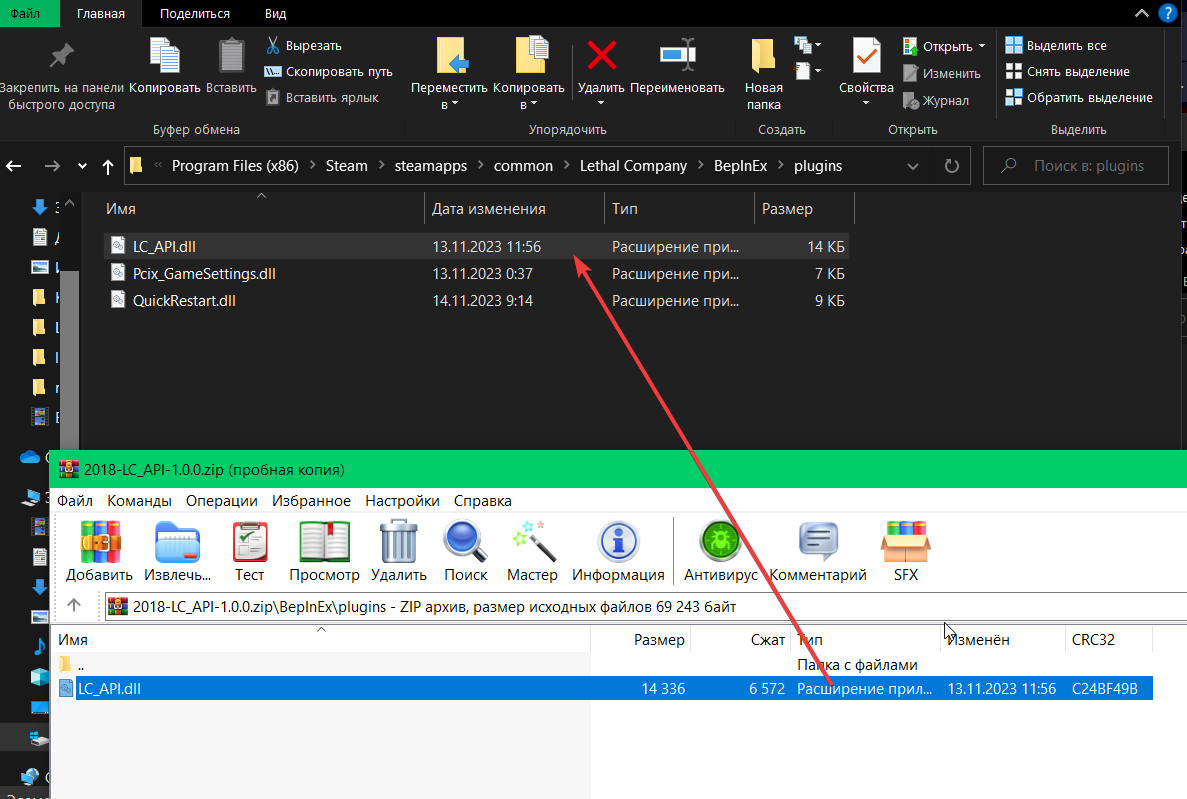Screen dimensions: 1187x799
Task: Sort Explorer by Размер column
Action: pos(804,209)
